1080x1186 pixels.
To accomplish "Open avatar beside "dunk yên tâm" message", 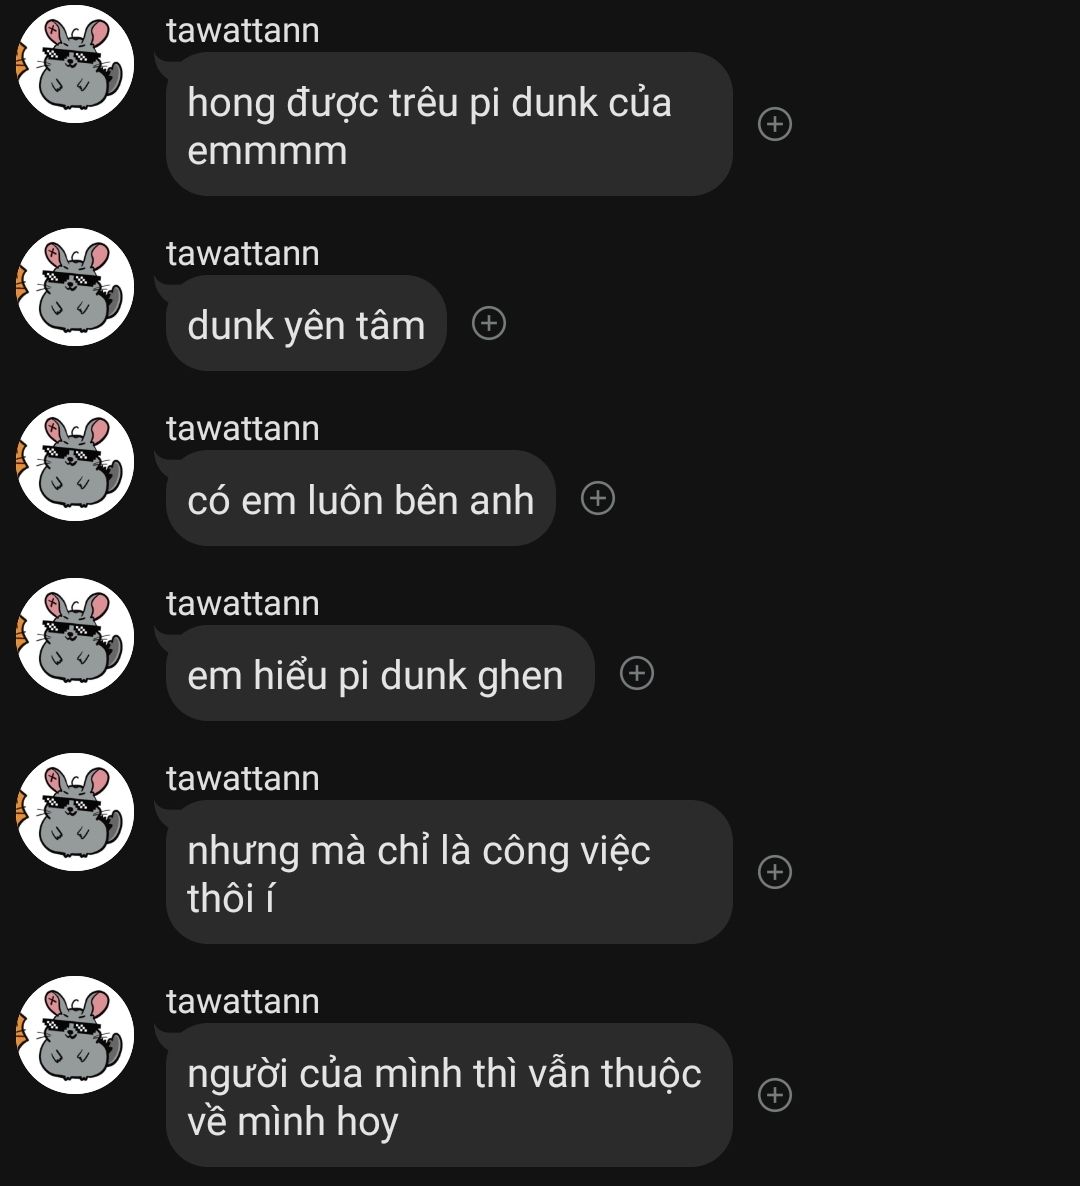I will pyautogui.click(x=75, y=287).
